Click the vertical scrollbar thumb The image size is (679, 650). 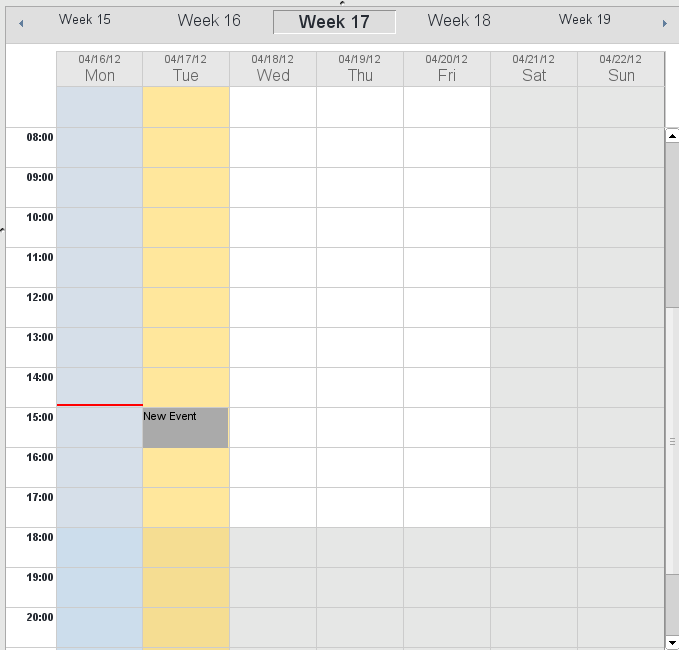click(672, 440)
